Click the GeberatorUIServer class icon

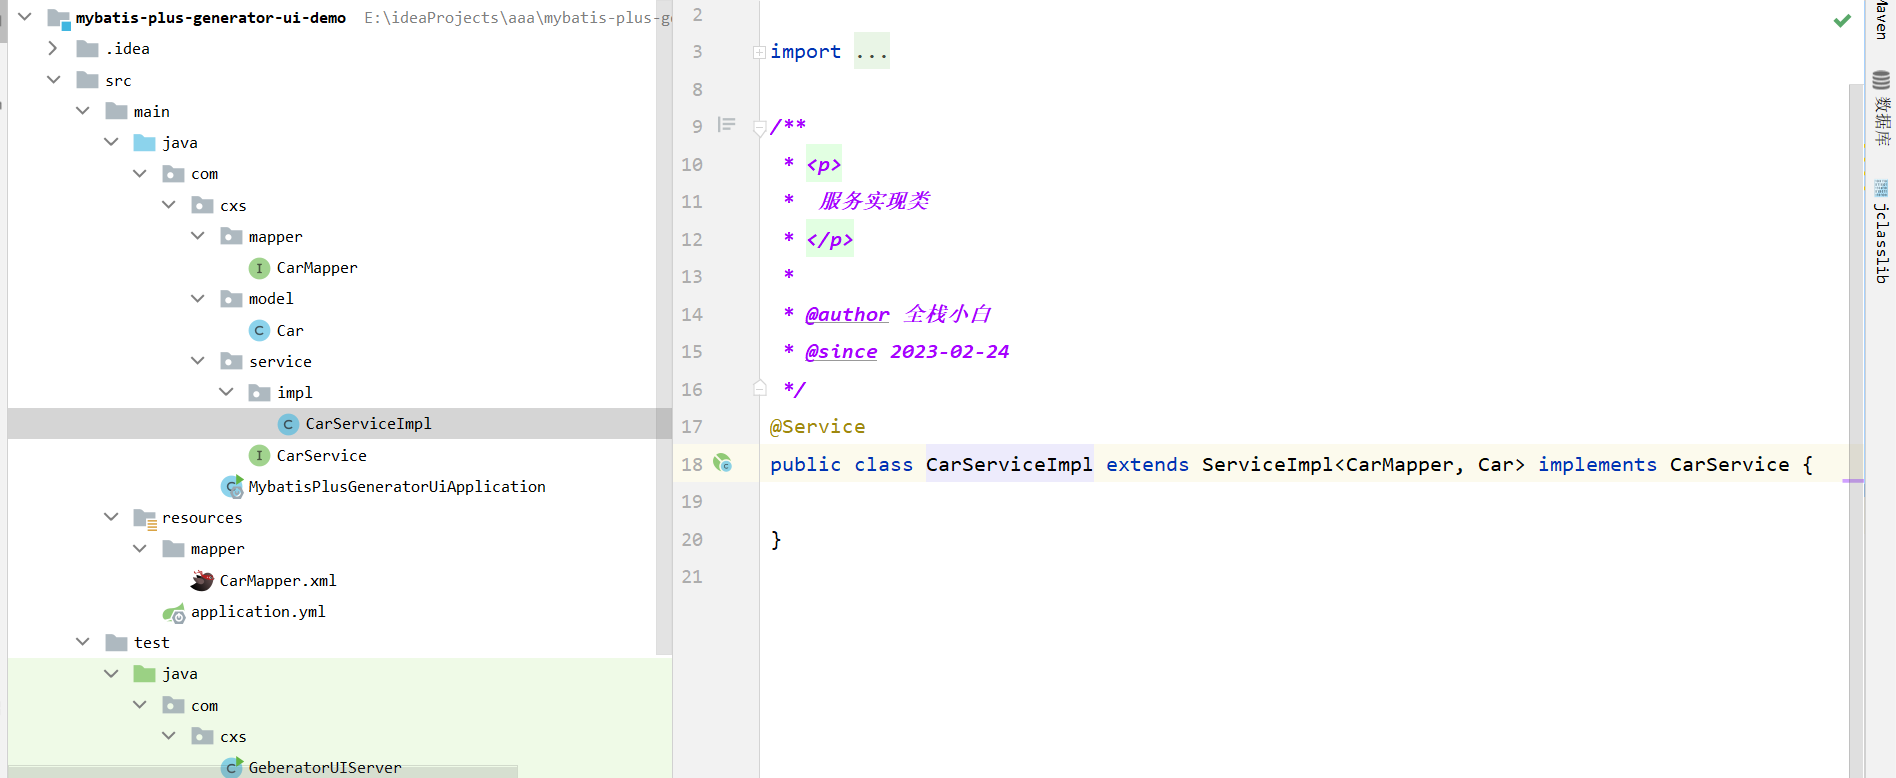coord(232,767)
